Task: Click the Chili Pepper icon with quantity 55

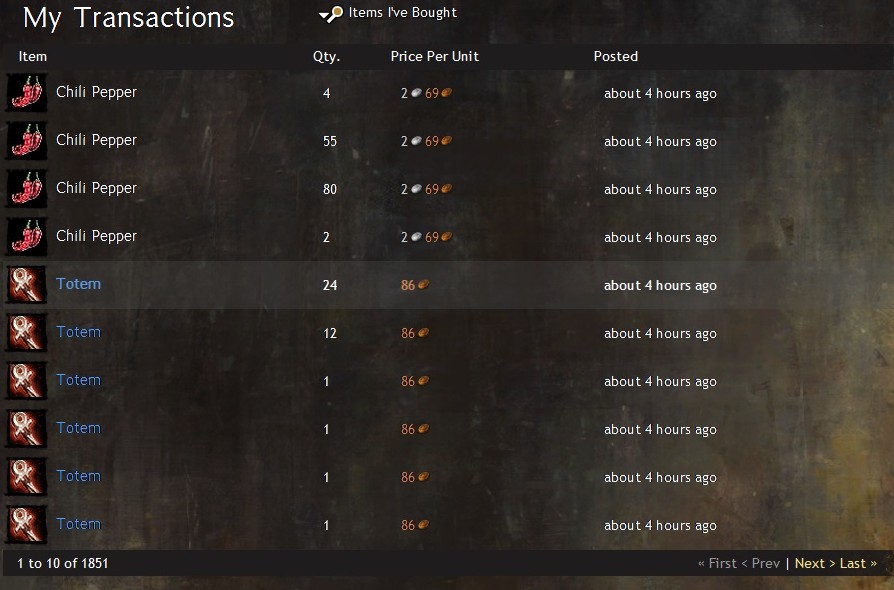Action: [26, 140]
